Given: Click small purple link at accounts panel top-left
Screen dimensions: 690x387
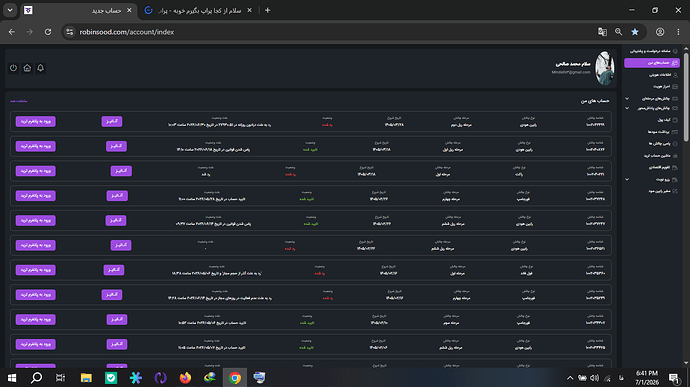Looking at the screenshot, I should point(18,101).
